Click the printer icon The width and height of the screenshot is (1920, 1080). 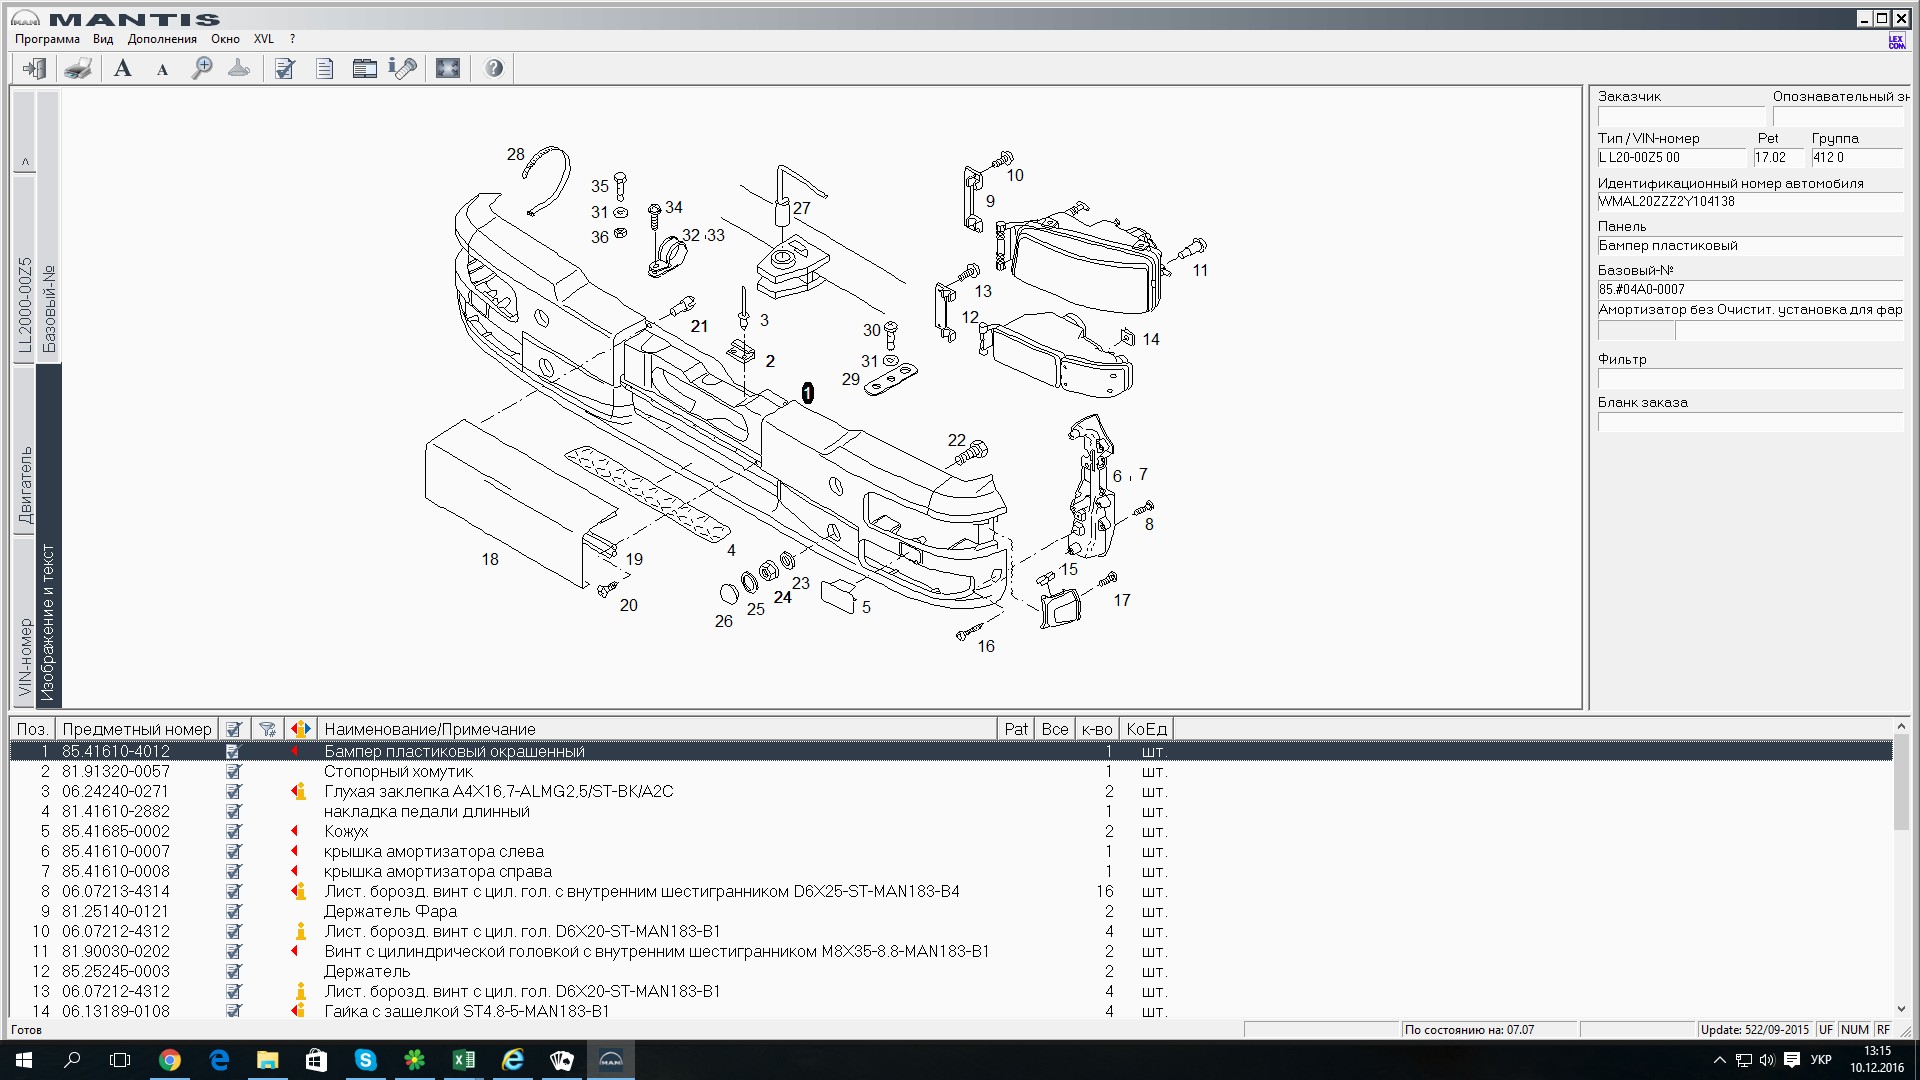[78, 68]
